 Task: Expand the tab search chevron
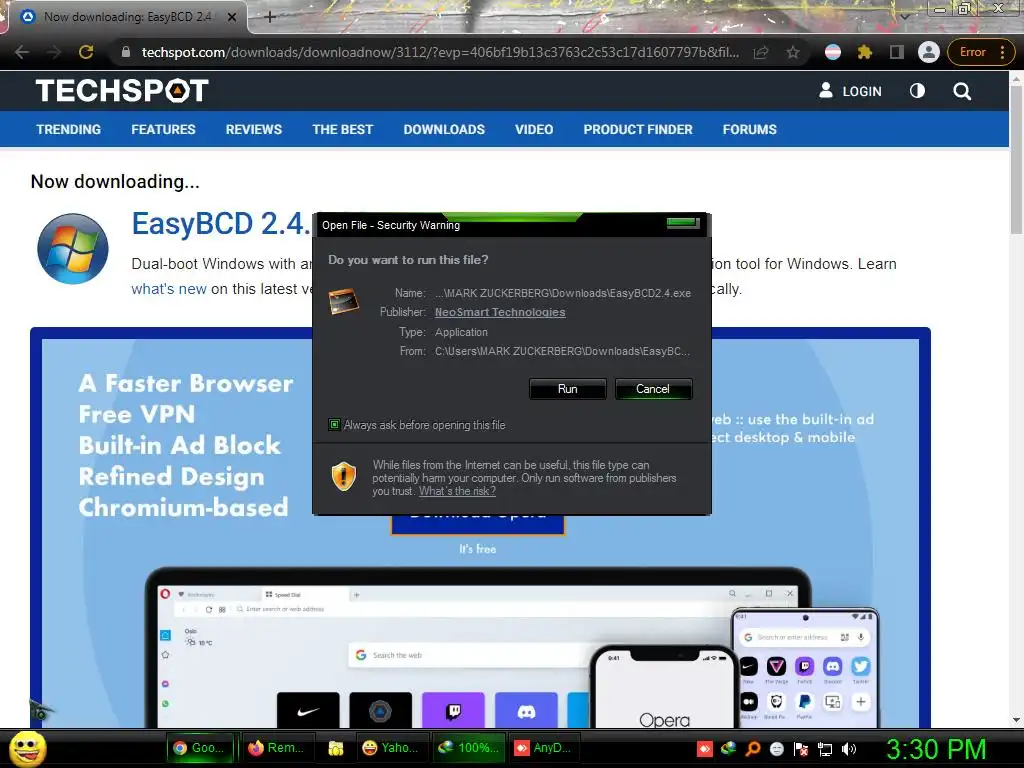point(904,16)
